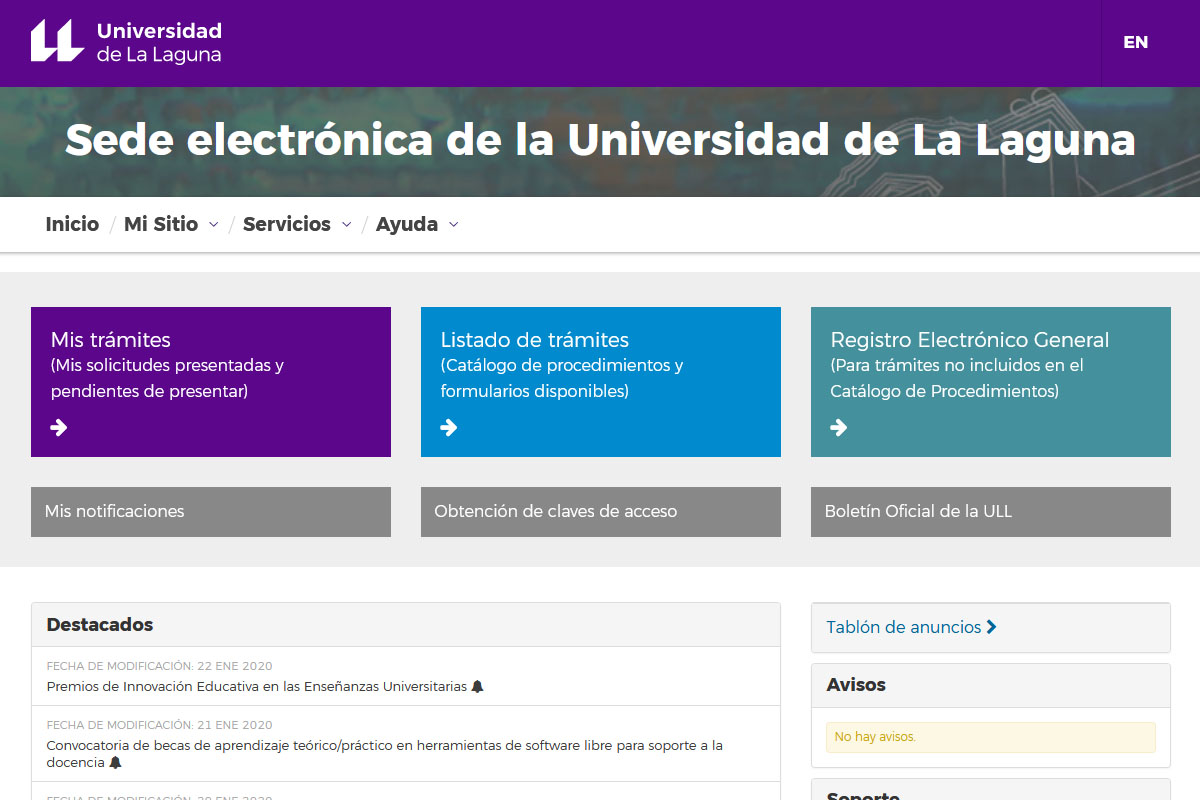Click bell icon next to Premios de Innovación Educativa

[478, 687]
